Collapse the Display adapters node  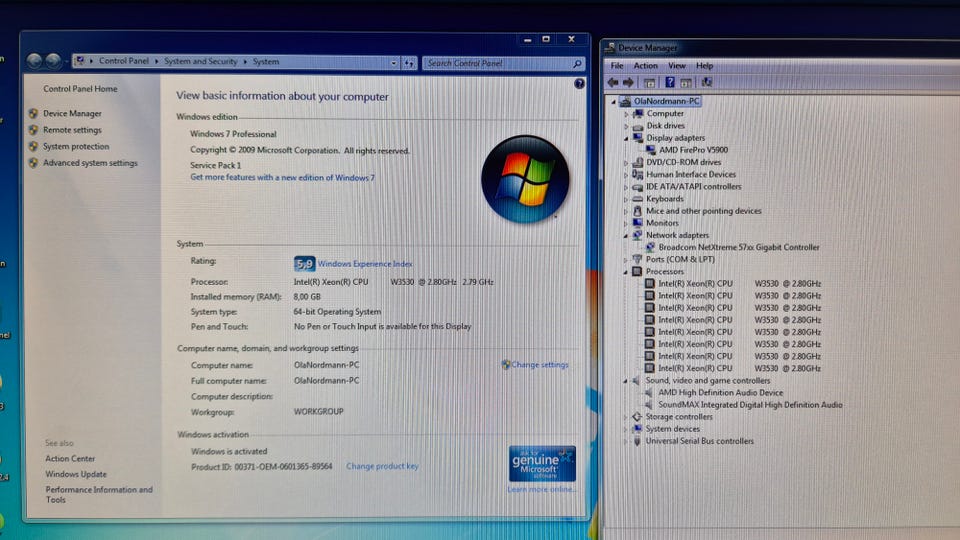626,138
